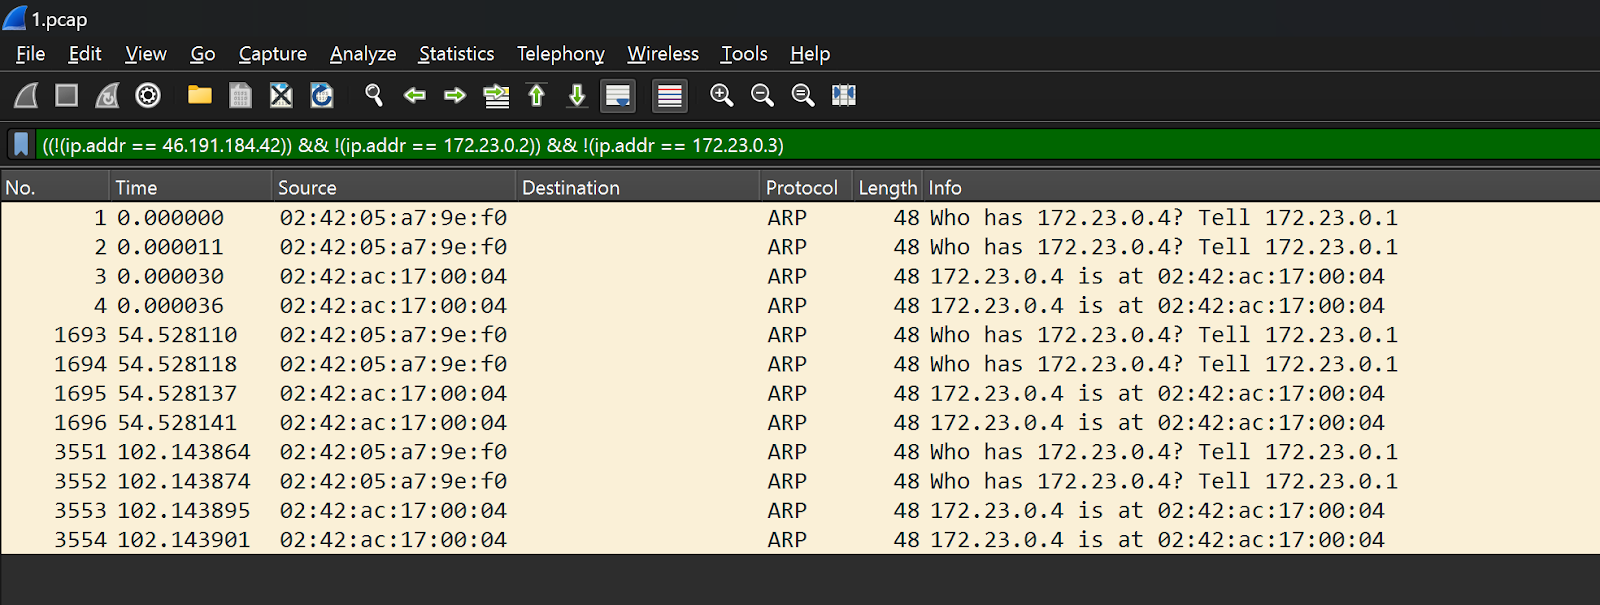Open the capture options gear icon
The height and width of the screenshot is (605, 1600).
pos(148,95)
